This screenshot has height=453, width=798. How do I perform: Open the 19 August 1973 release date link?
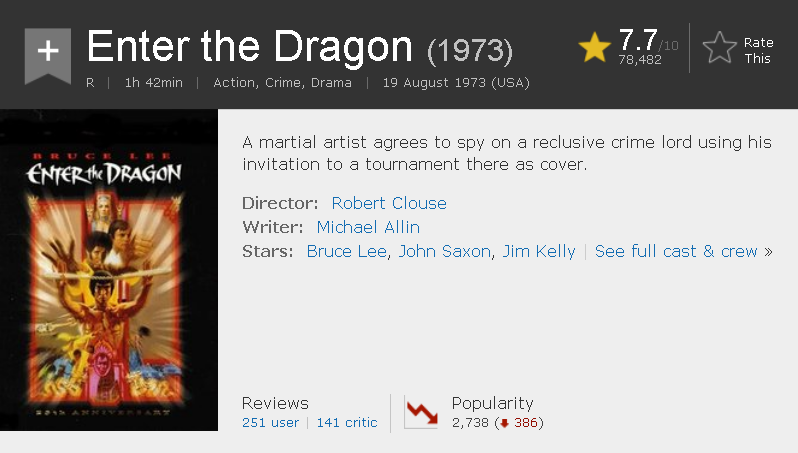456,82
